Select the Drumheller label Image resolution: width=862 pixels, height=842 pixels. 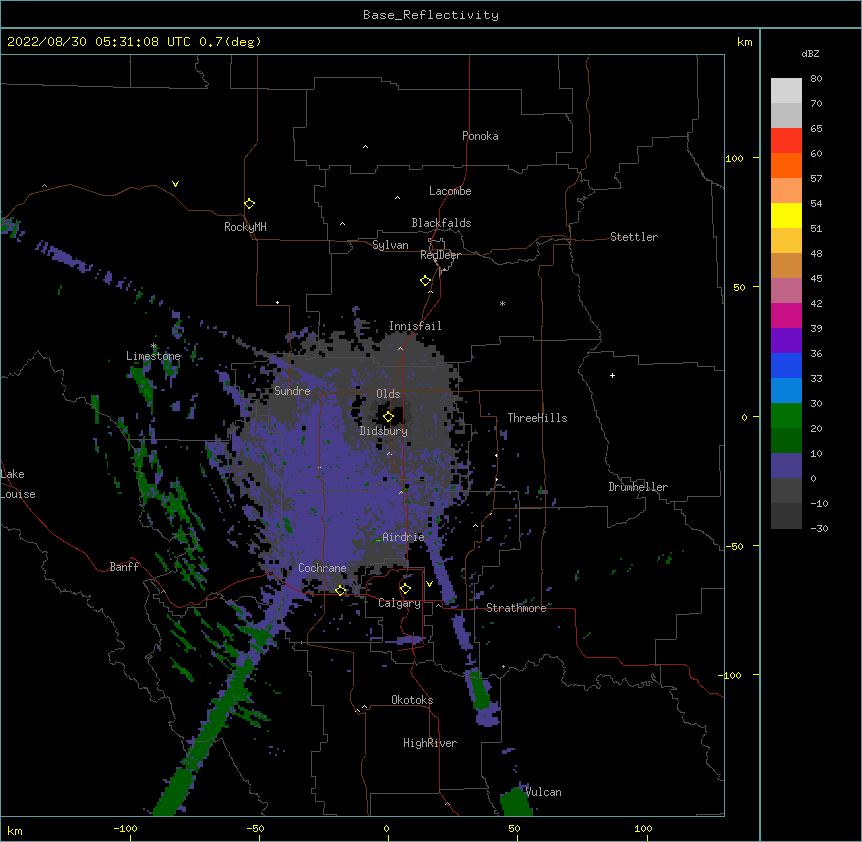pos(638,487)
